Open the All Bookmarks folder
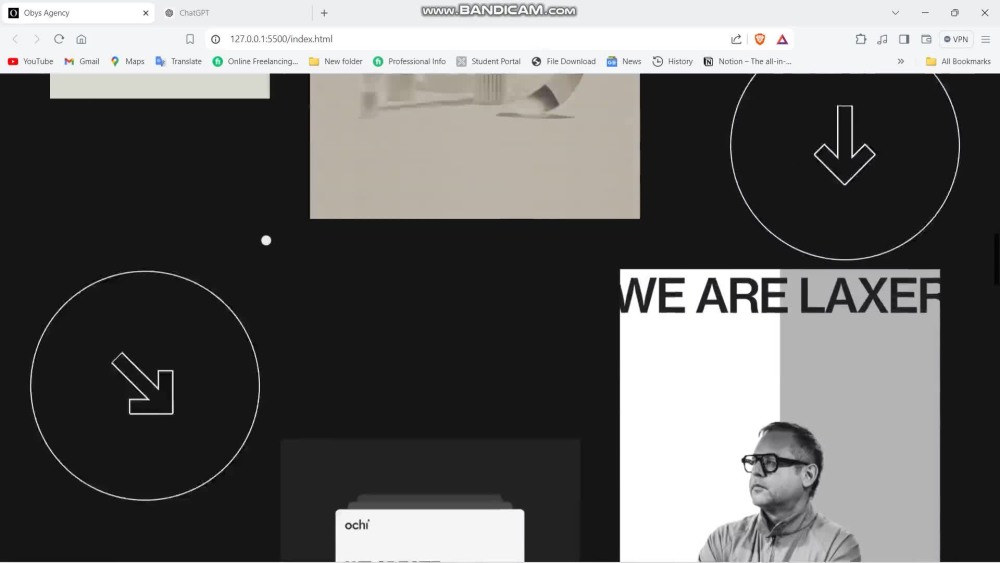This screenshot has height=563, width=1000. click(x=958, y=61)
